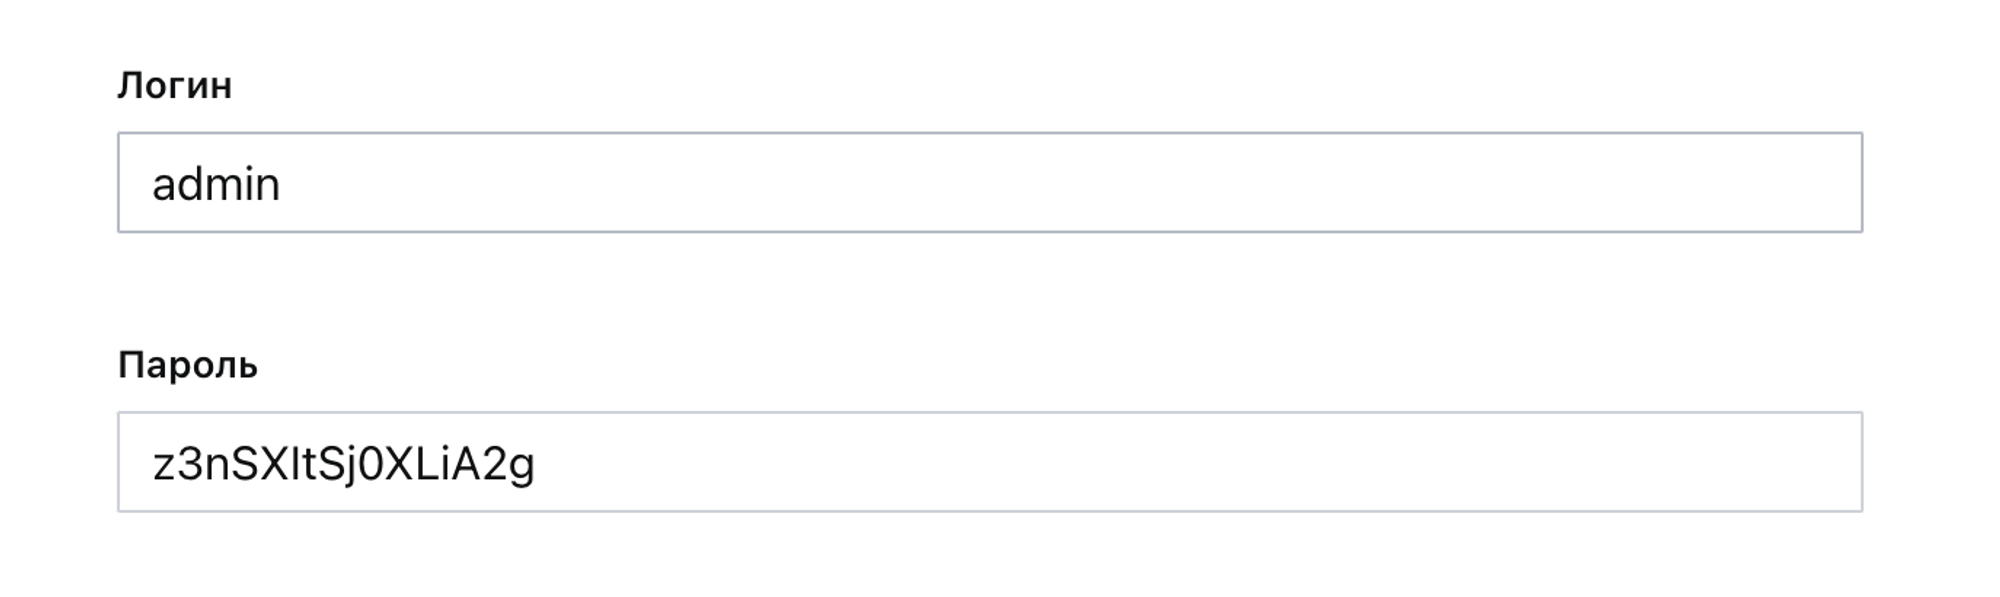The width and height of the screenshot is (2000, 597).
Task: Place cursor in the password box
Action: (x=990, y=463)
